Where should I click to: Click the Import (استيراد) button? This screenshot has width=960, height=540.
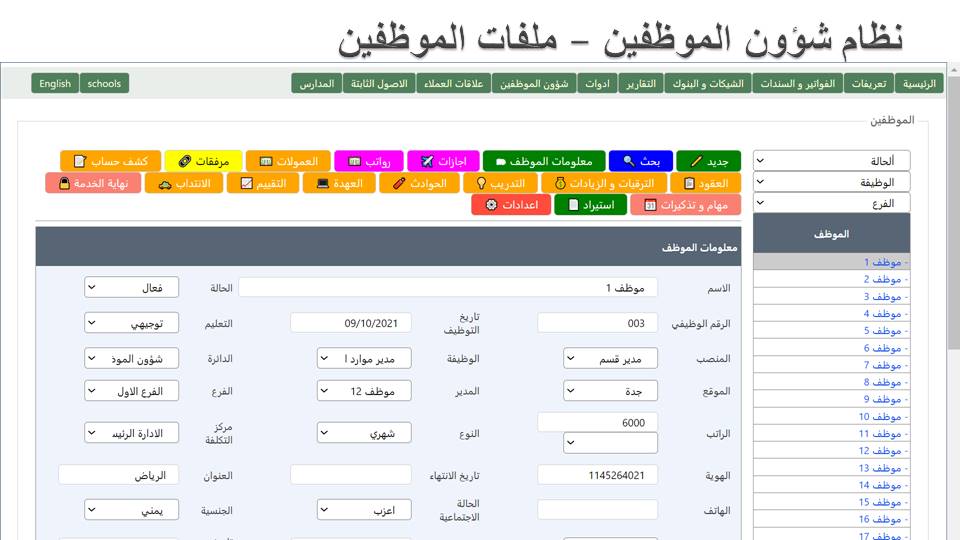tap(591, 205)
